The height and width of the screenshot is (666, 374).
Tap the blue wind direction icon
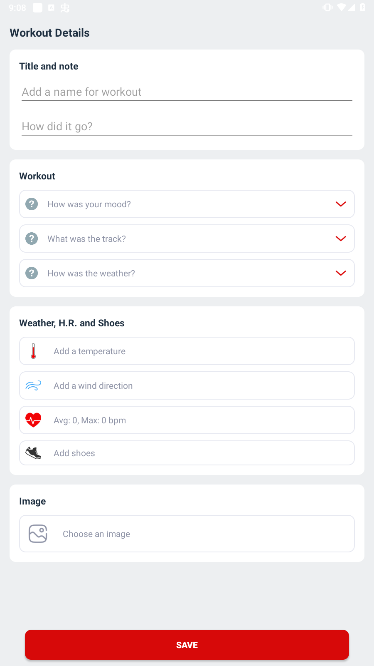click(x=33, y=386)
